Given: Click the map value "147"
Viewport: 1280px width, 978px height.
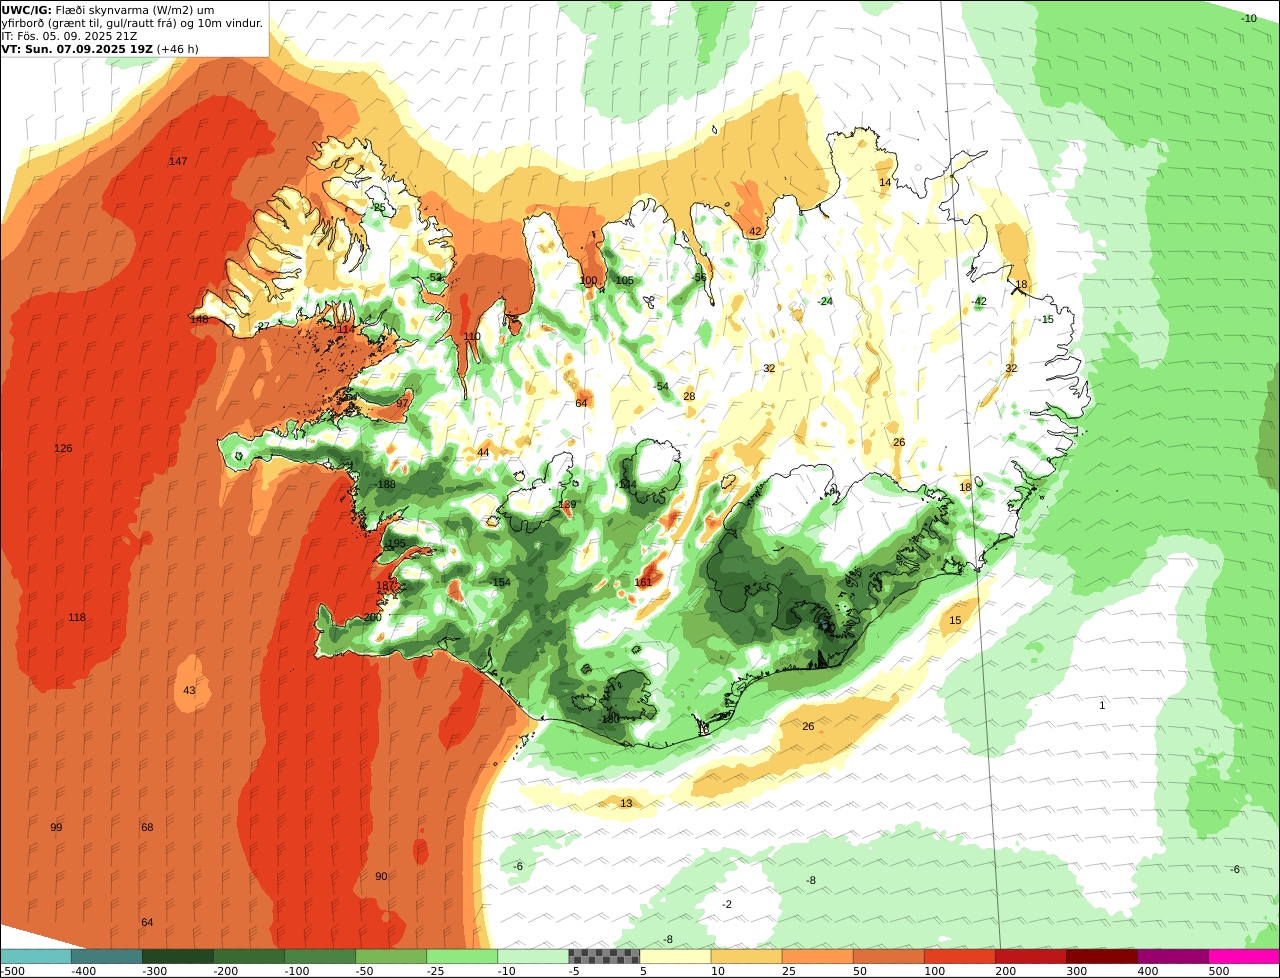Looking at the screenshot, I should (x=178, y=161).
